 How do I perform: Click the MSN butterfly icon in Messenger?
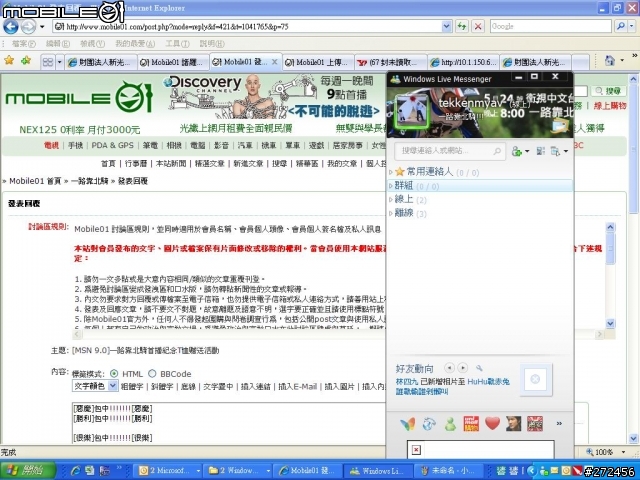(x=407, y=424)
